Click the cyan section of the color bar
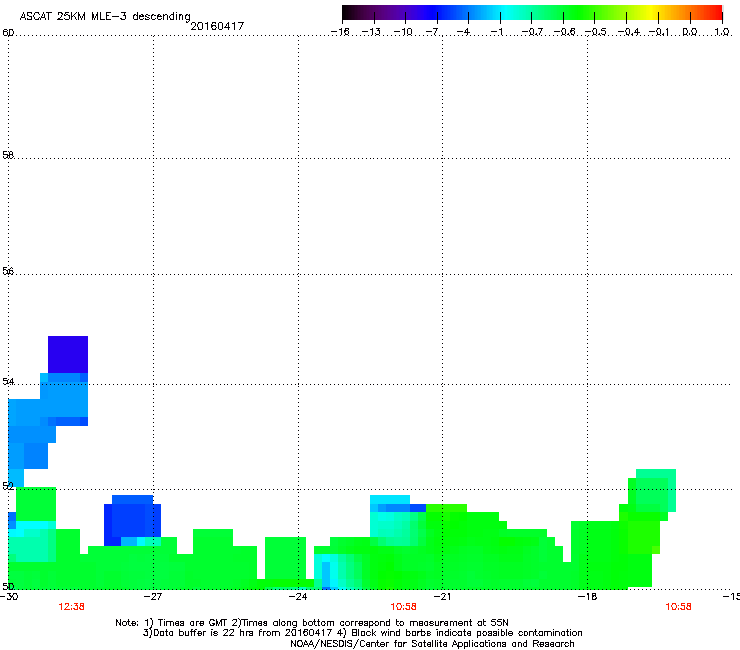The height and width of the screenshot is (650, 740). click(505, 13)
